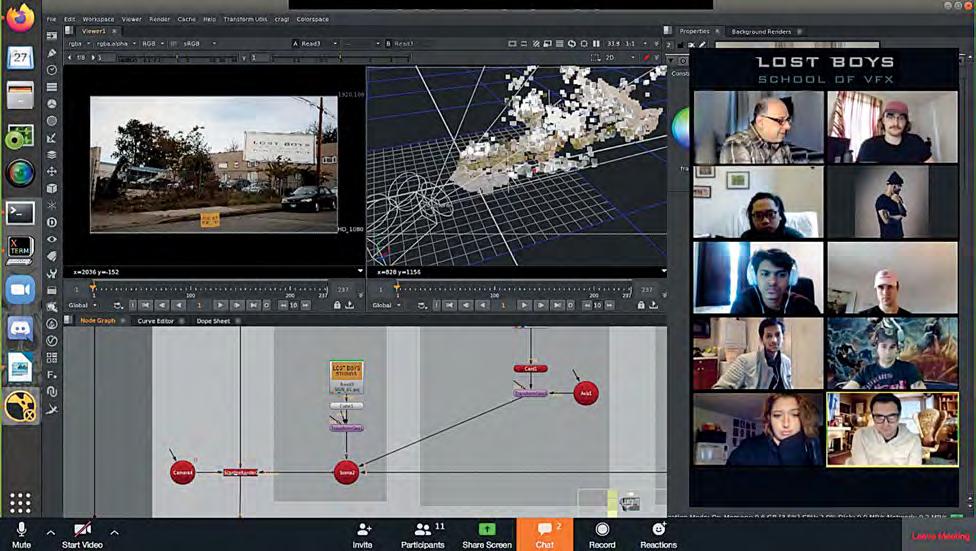
Task: Open the Participants panel in Zoom
Action: 423,535
